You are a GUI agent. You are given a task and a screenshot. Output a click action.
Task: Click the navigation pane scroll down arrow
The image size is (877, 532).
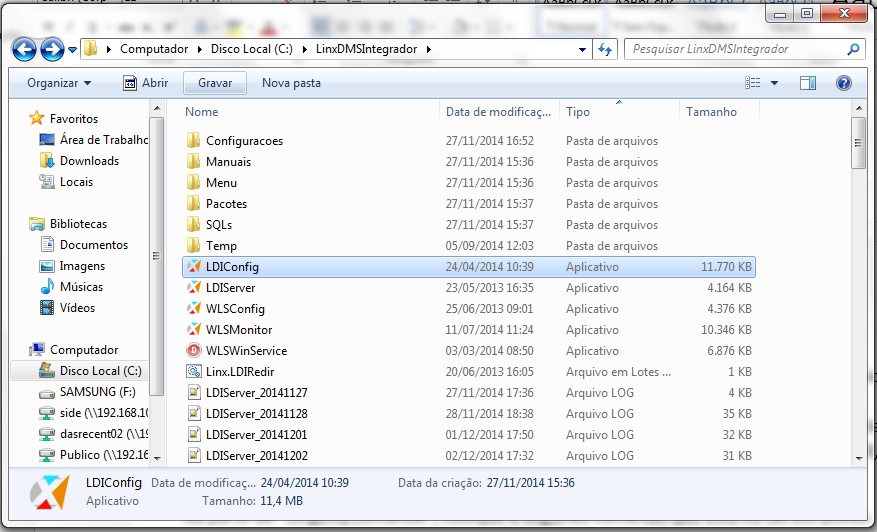[x=157, y=458]
